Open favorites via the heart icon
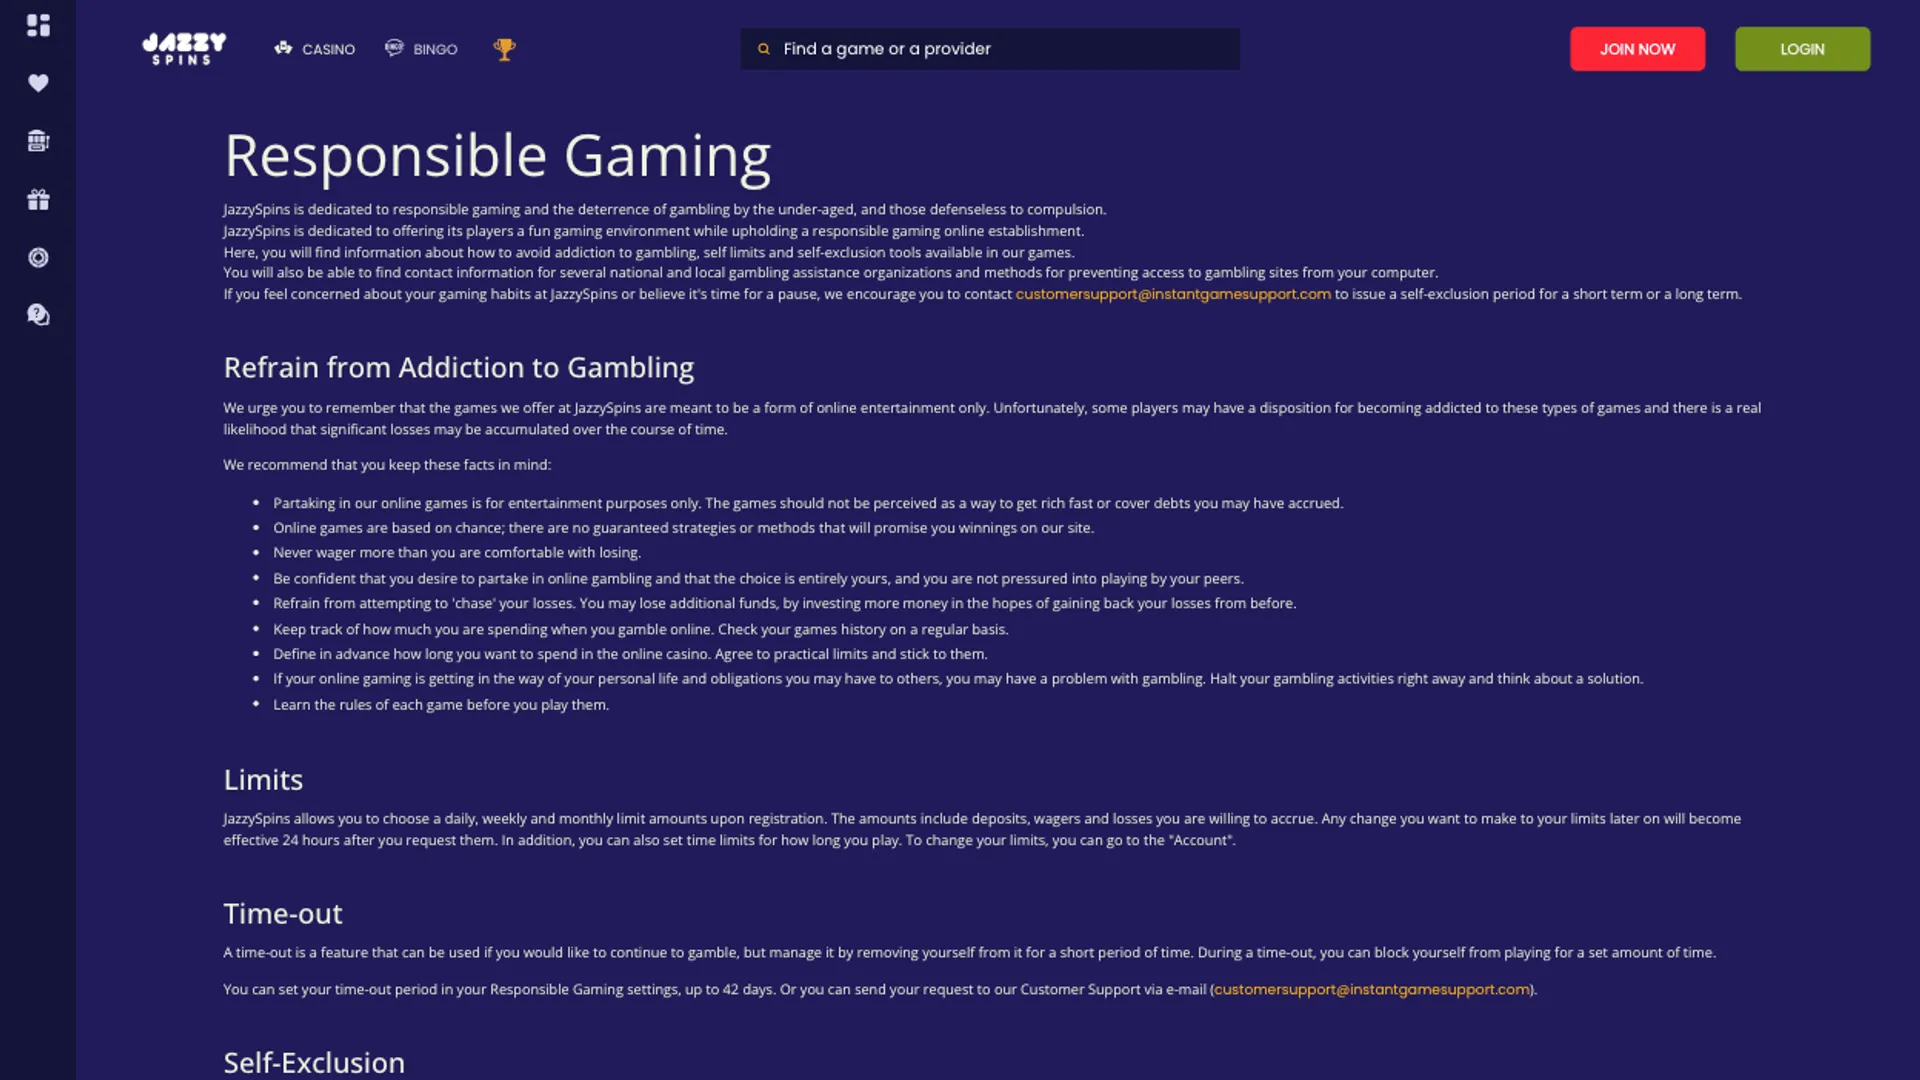This screenshot has width=1920, height=1080. pyautogui.click(x=38, y=83)
